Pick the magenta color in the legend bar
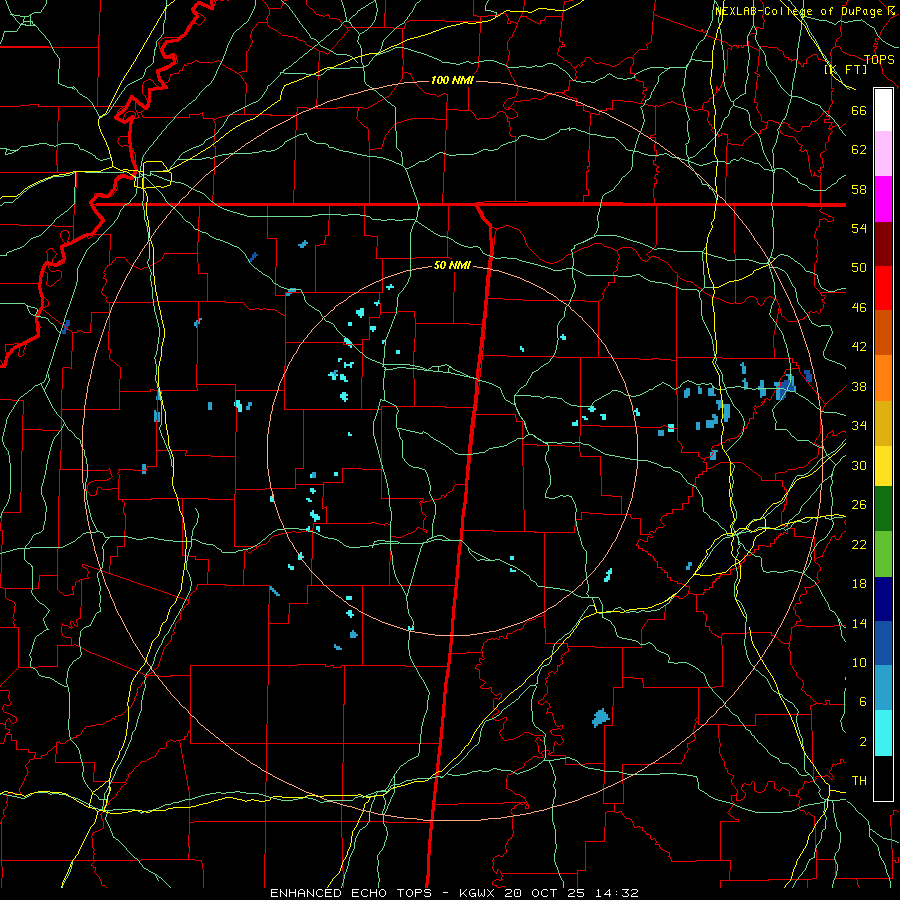 tap(883, 199)
